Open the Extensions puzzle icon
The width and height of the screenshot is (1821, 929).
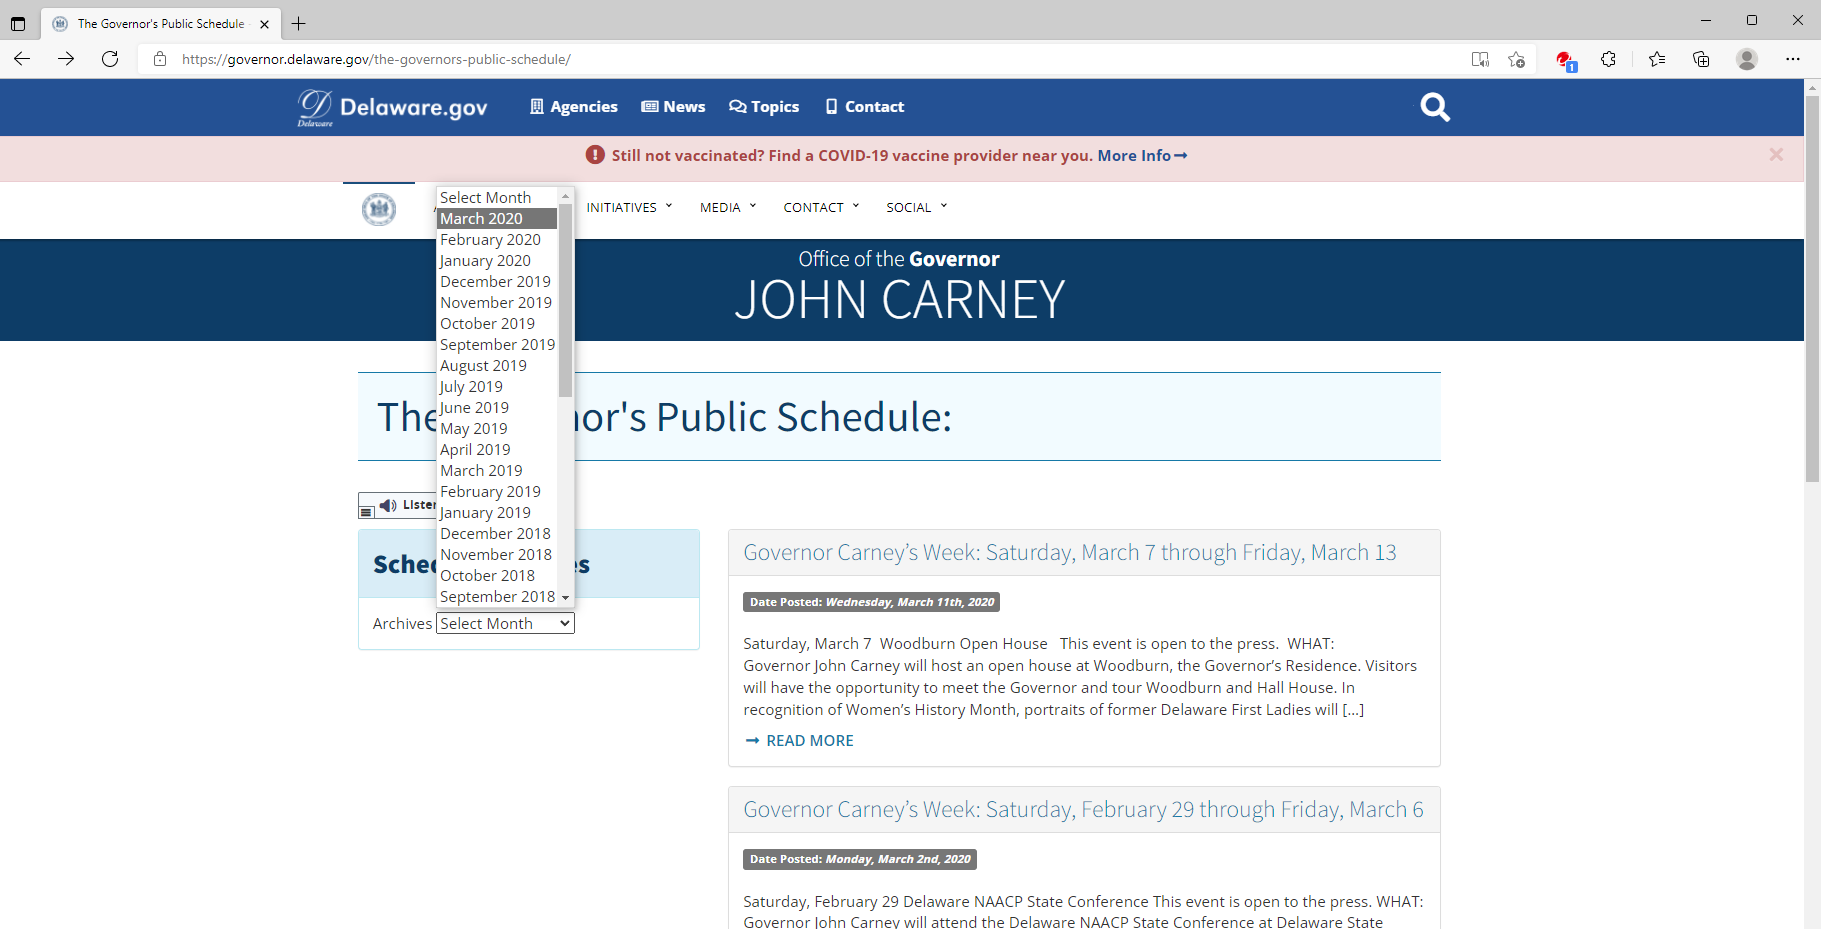1608,59
